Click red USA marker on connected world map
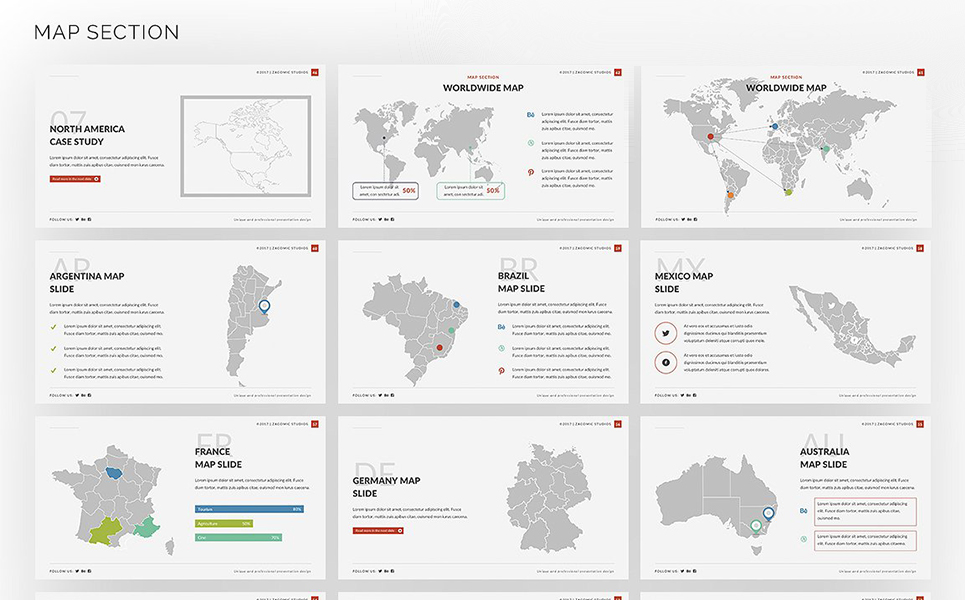Screen dimensions: 965x600 [711, 136]
